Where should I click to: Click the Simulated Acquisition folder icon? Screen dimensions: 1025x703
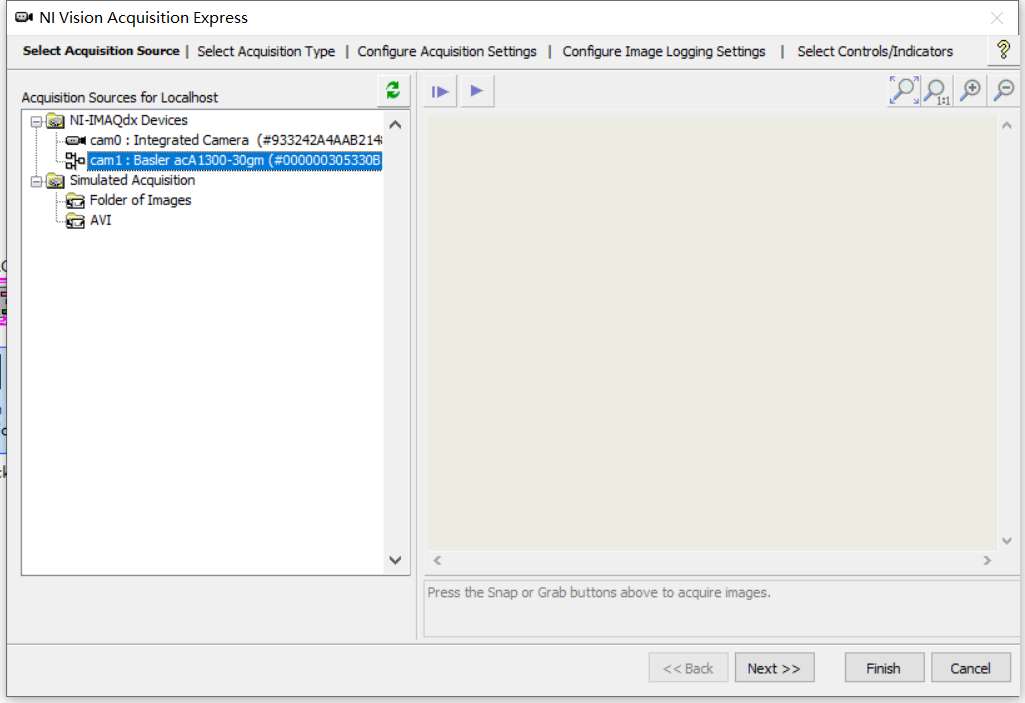pos(56,181)
